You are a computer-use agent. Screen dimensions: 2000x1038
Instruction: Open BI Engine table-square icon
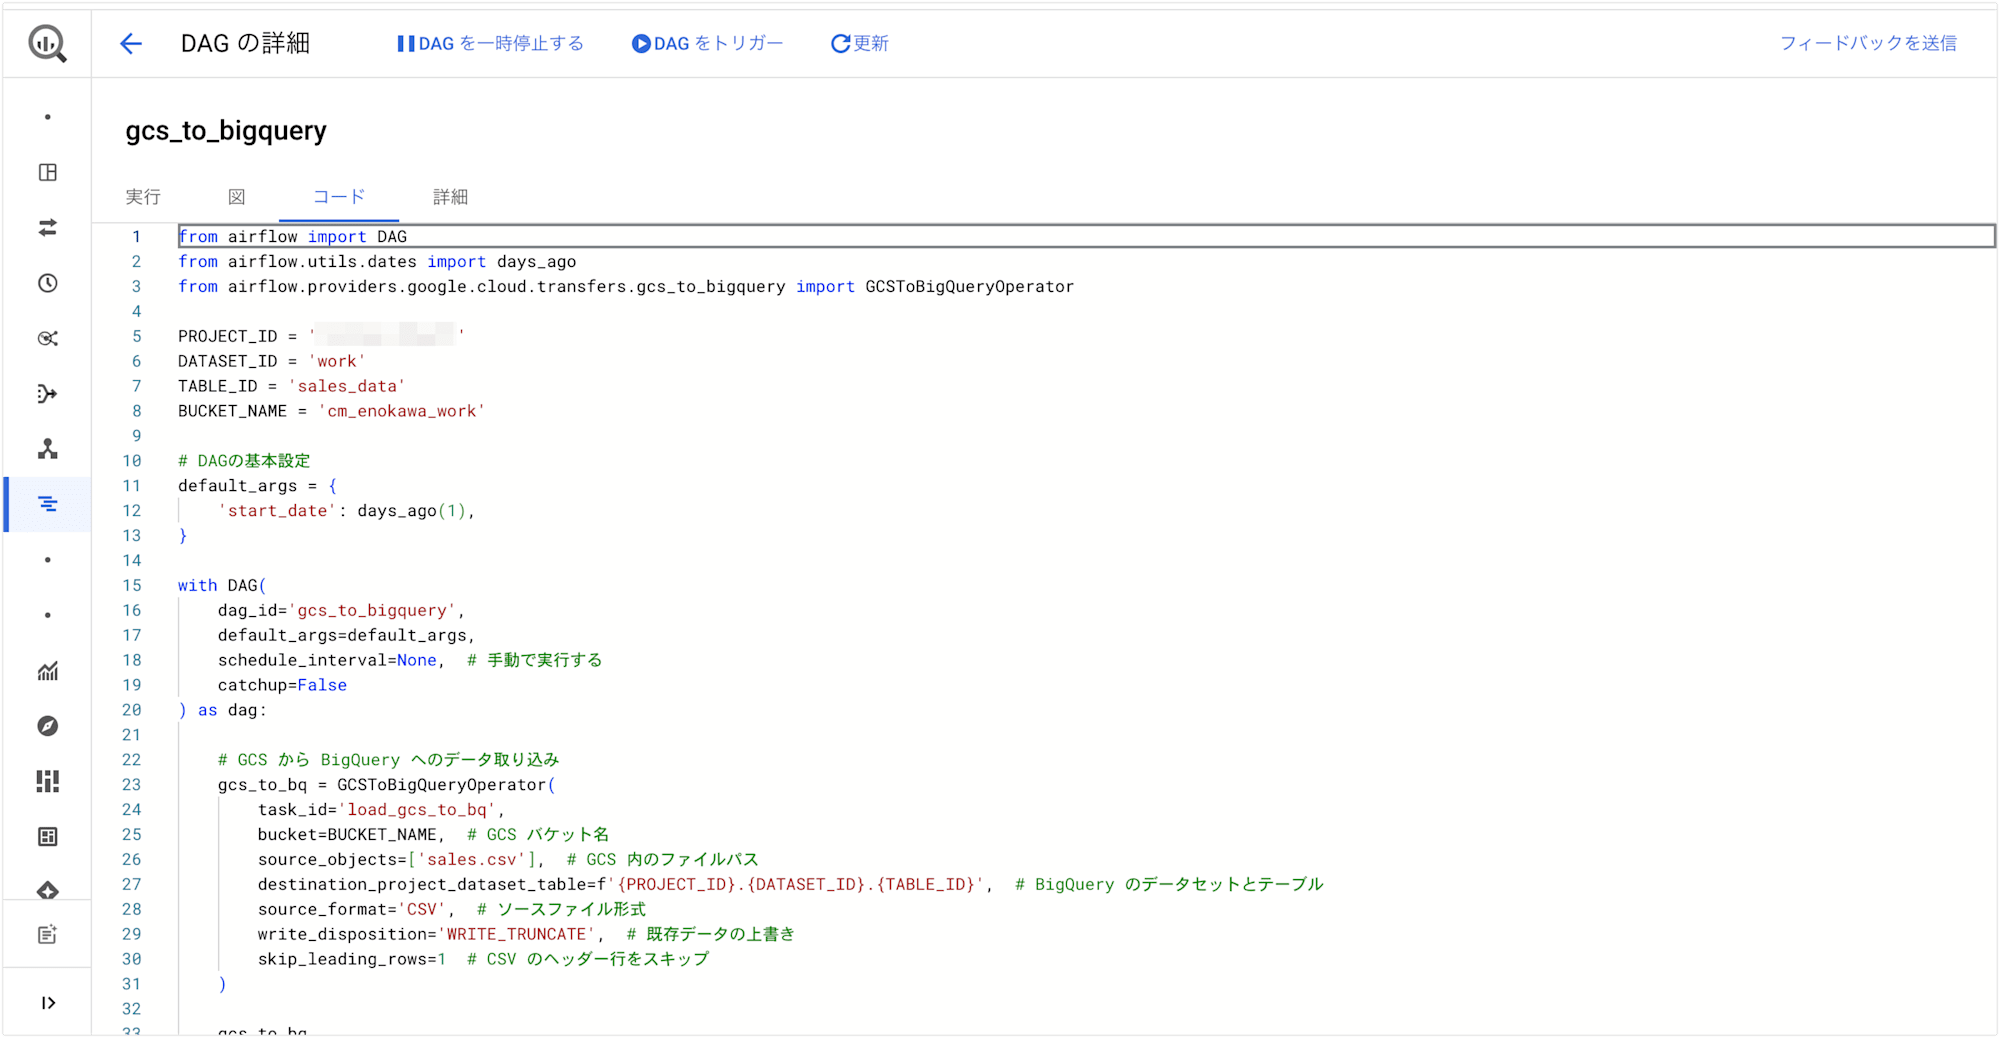pos(47,836)
